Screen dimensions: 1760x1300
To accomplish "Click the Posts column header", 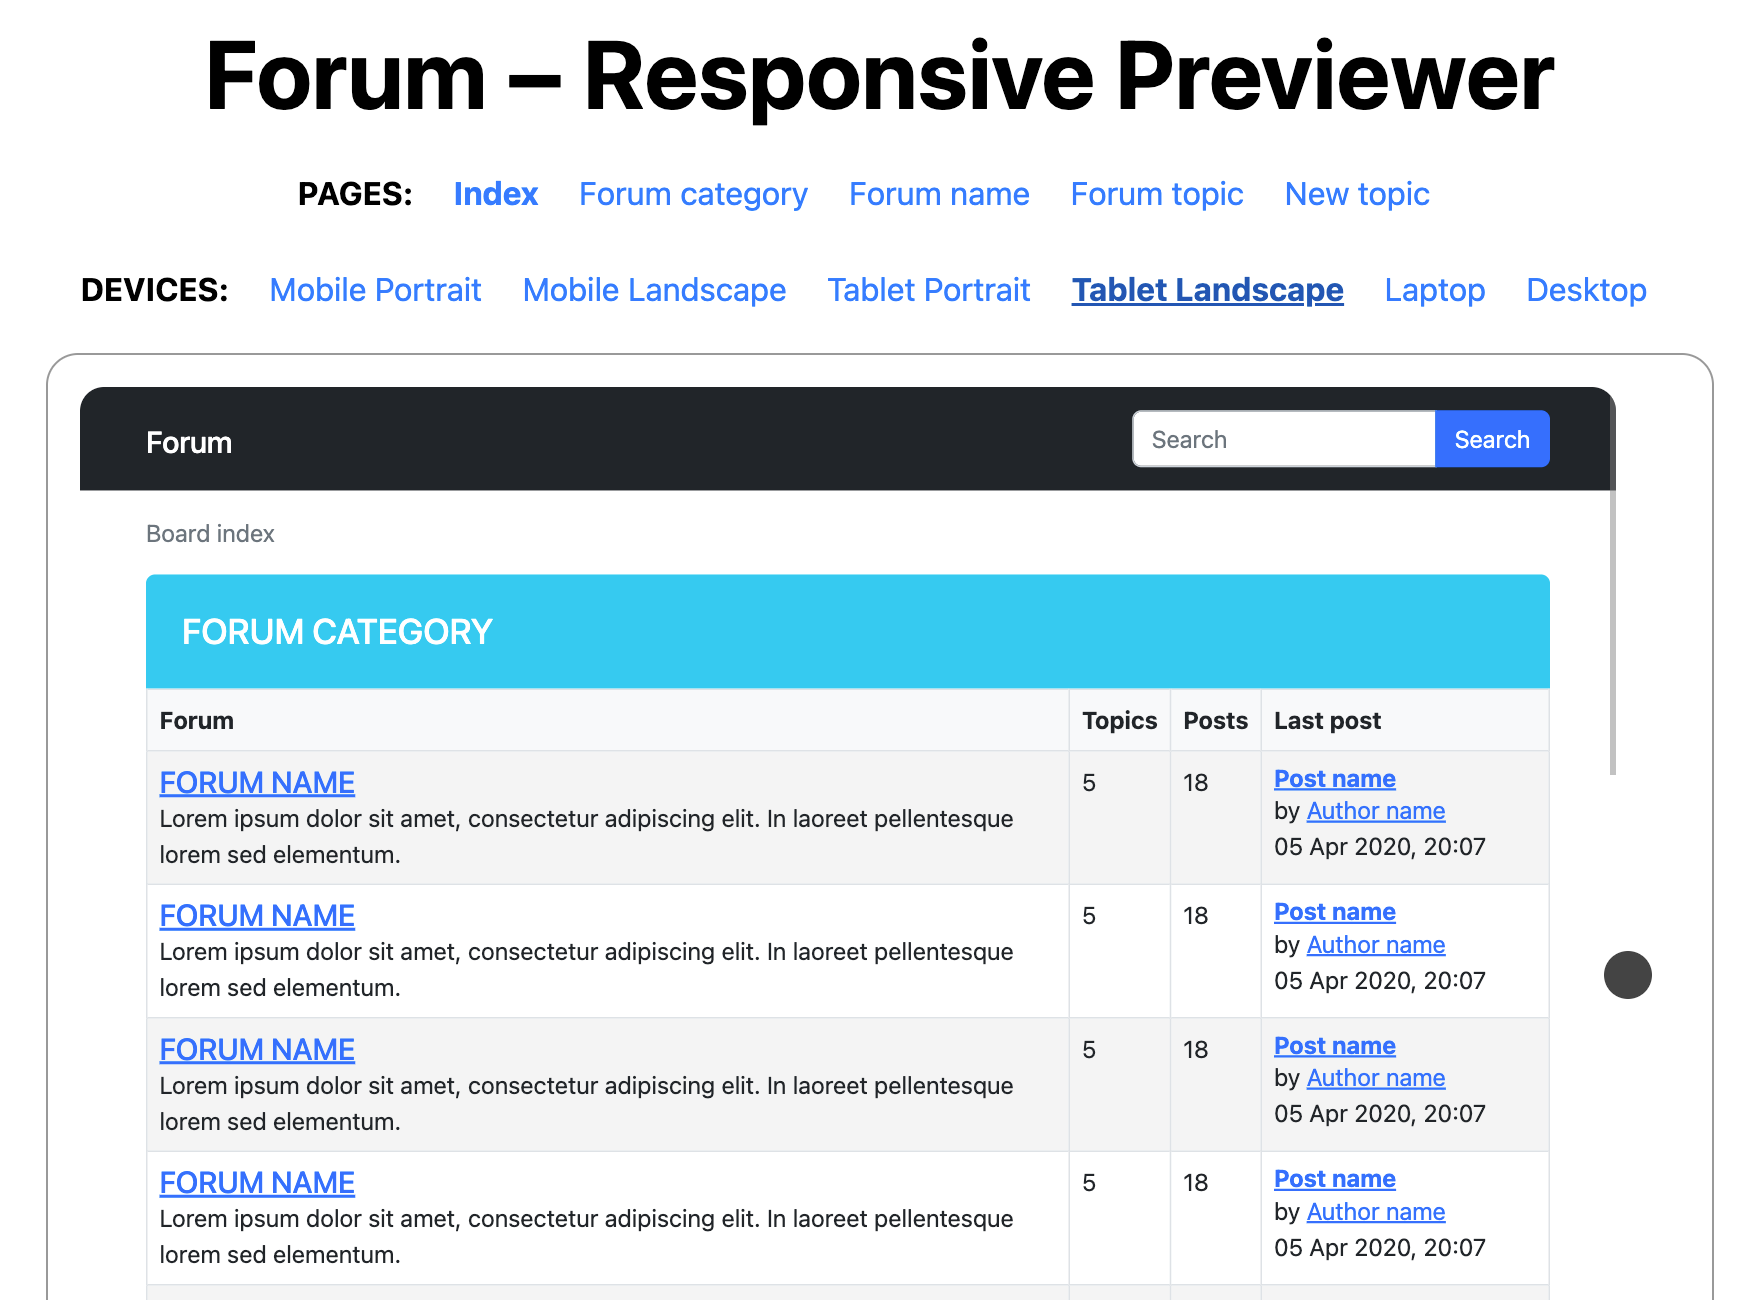I will point(1215,721).
